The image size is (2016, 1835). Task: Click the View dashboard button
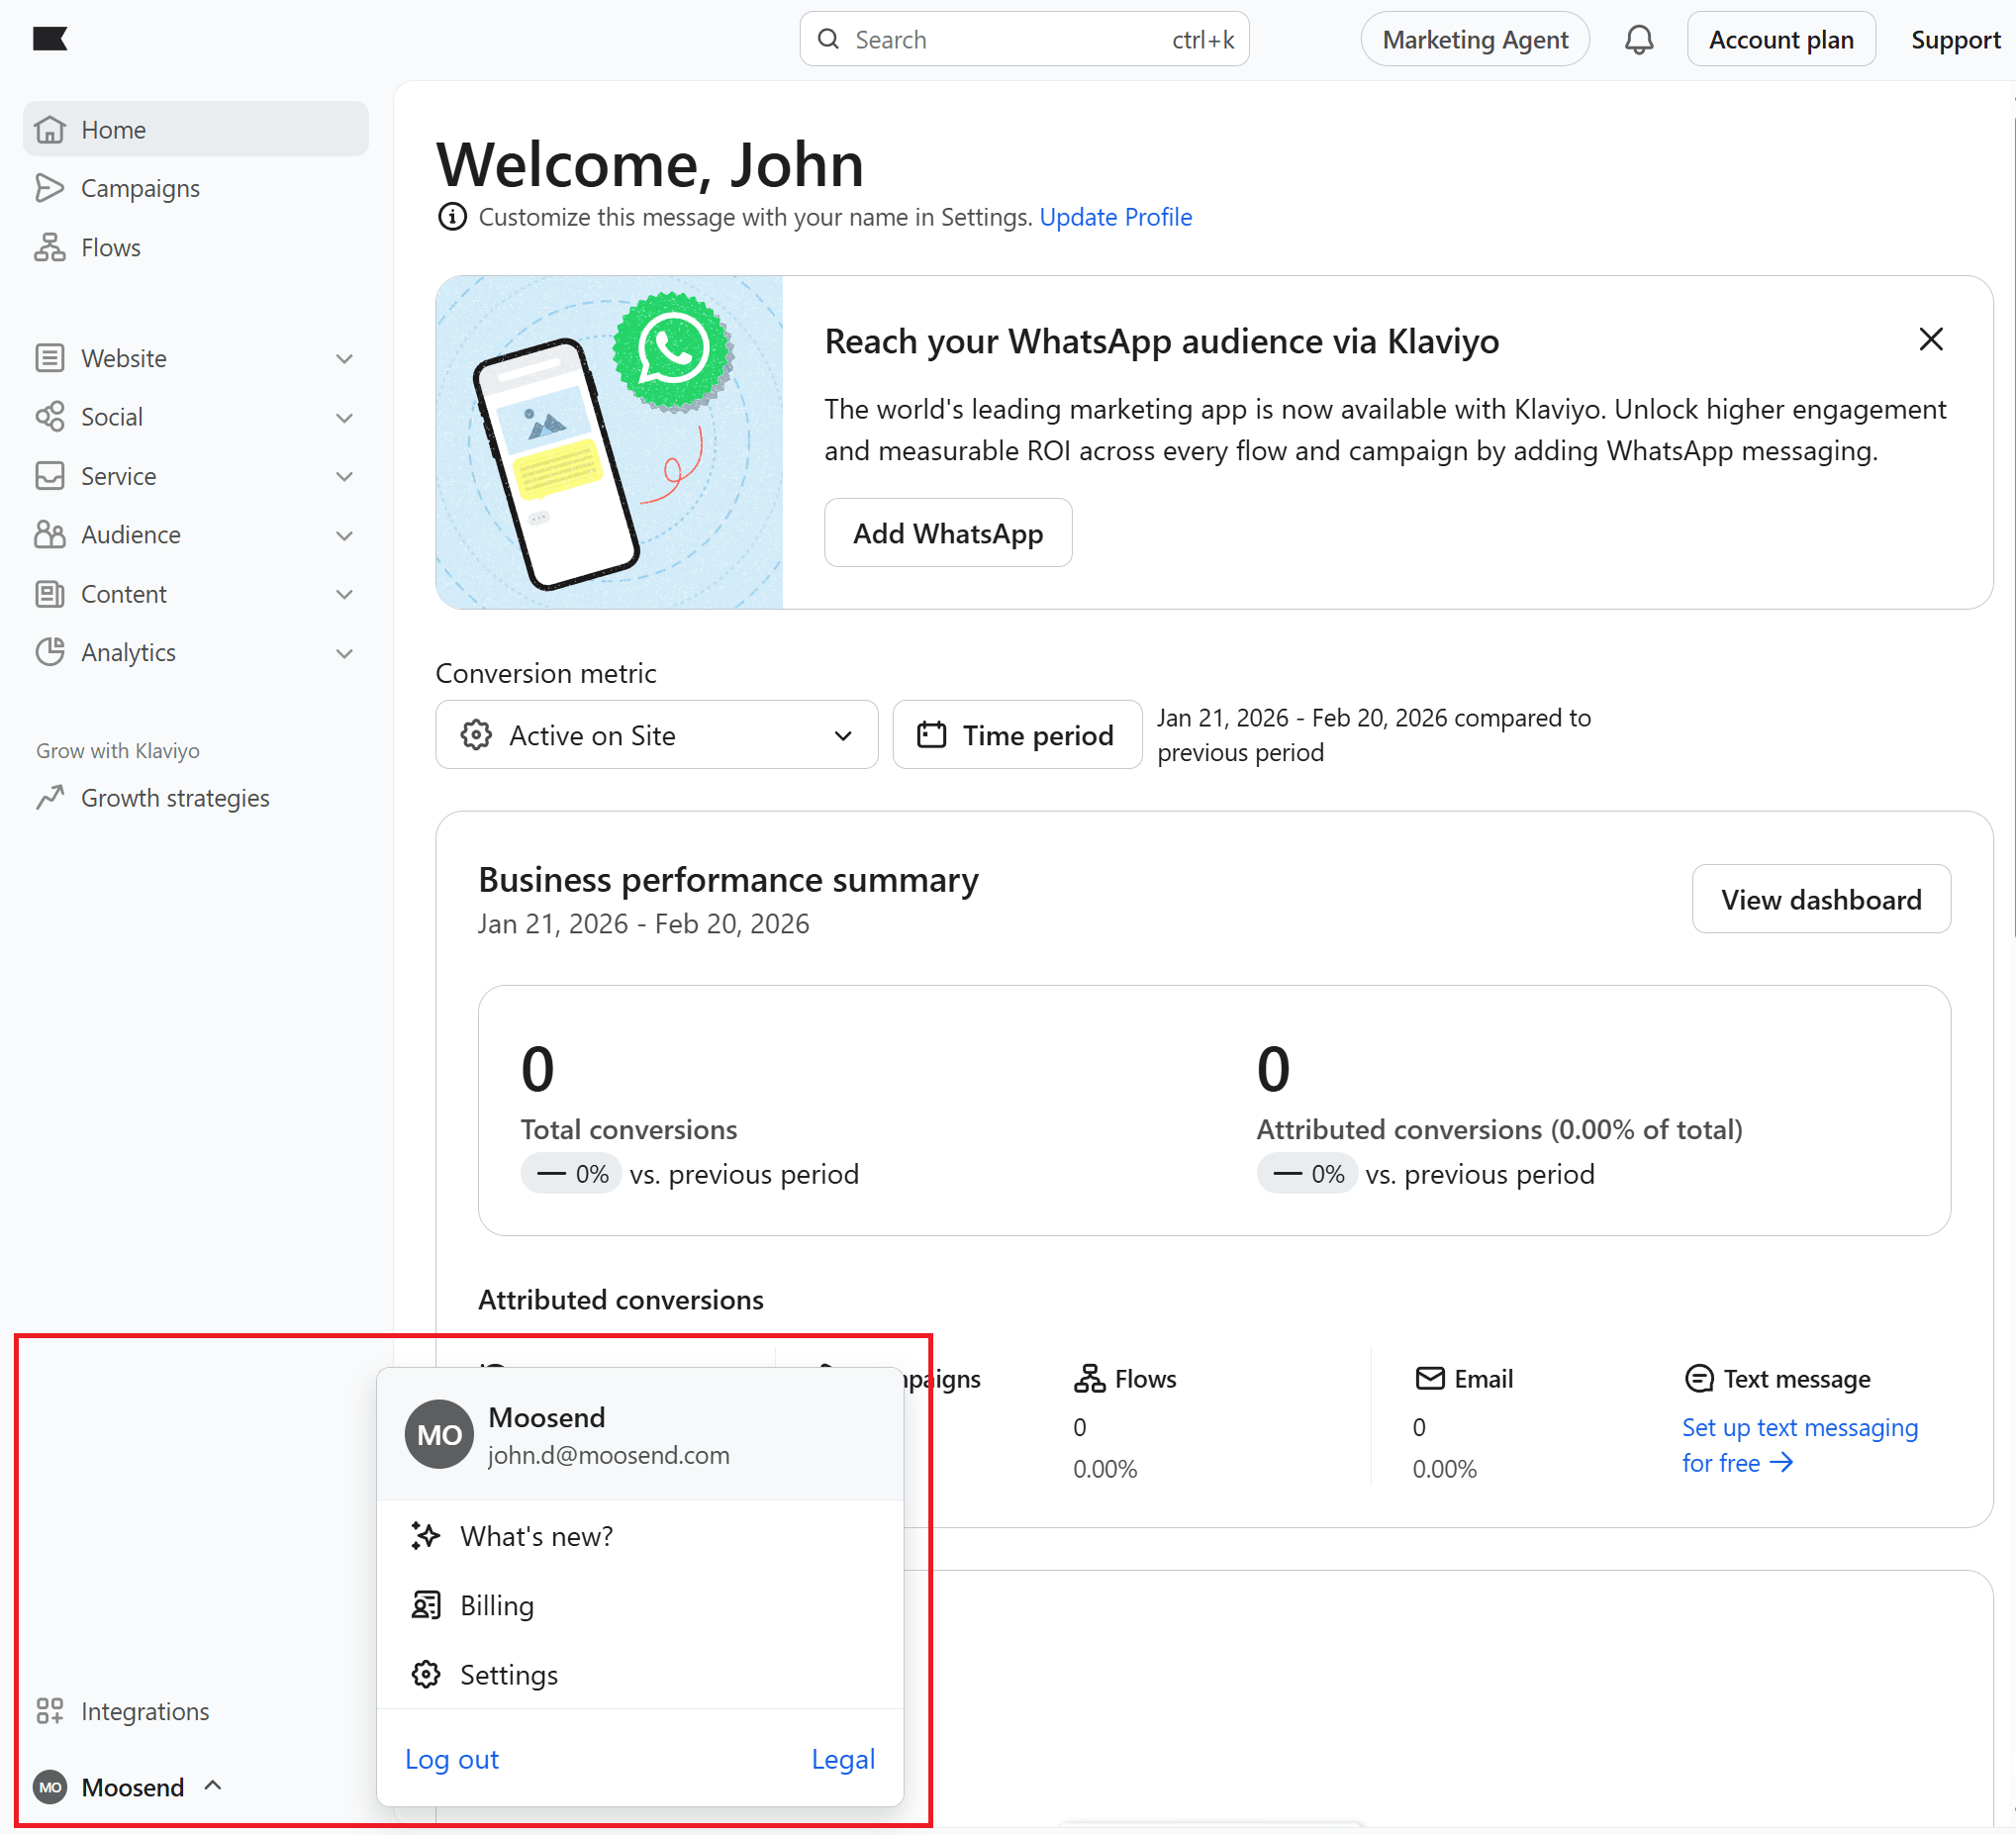[1821, 899]
